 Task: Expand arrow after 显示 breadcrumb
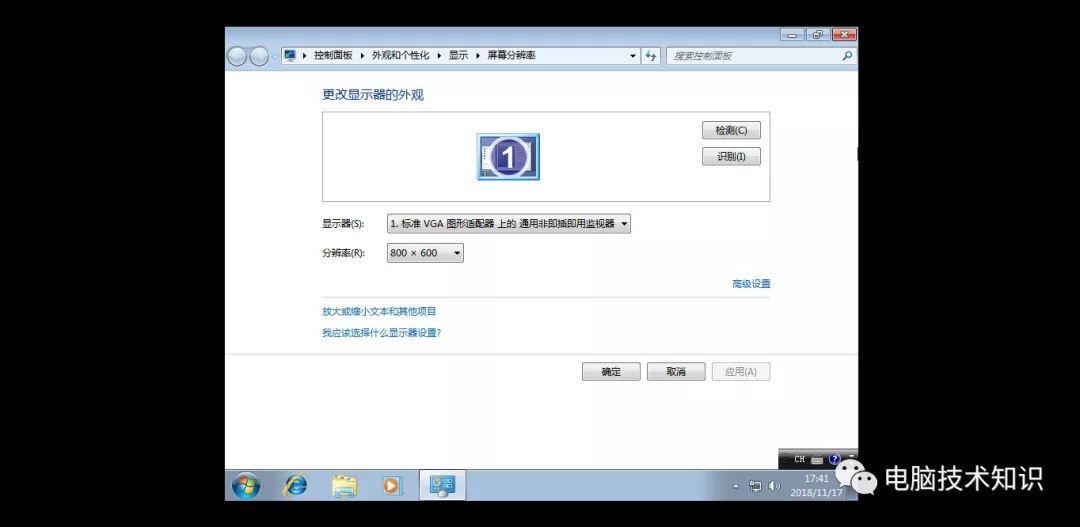pyautogui.click(x=478, y=56)
